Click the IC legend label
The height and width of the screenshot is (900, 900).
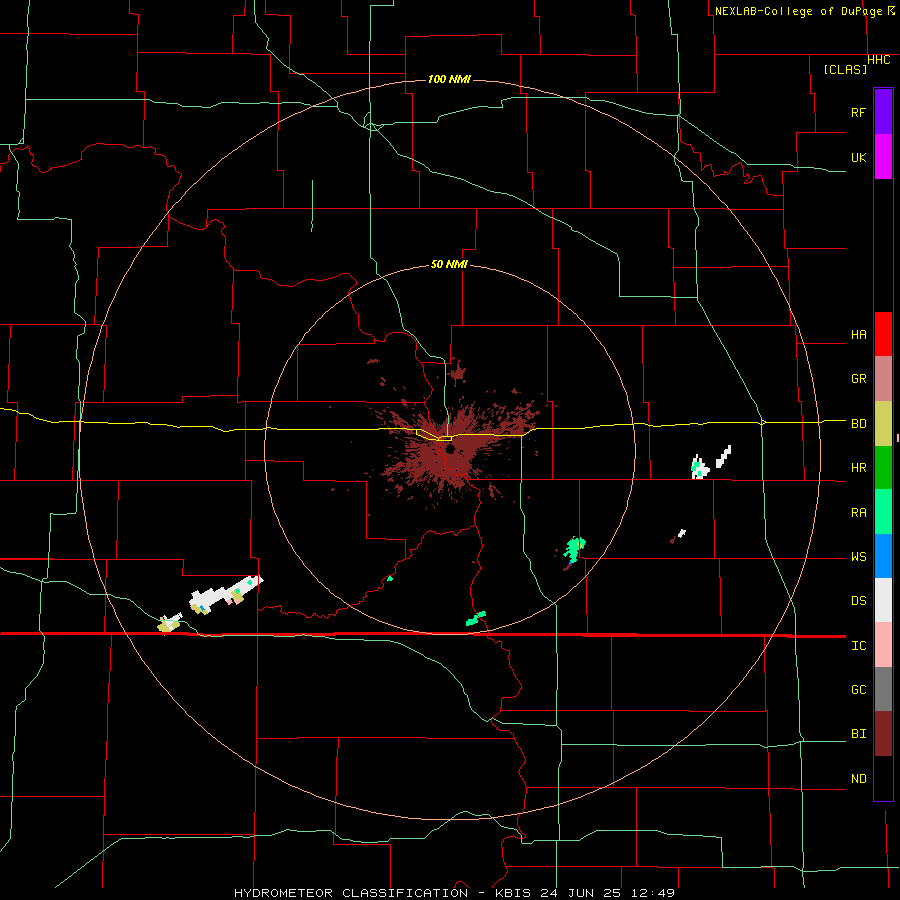tap(858, 646)
